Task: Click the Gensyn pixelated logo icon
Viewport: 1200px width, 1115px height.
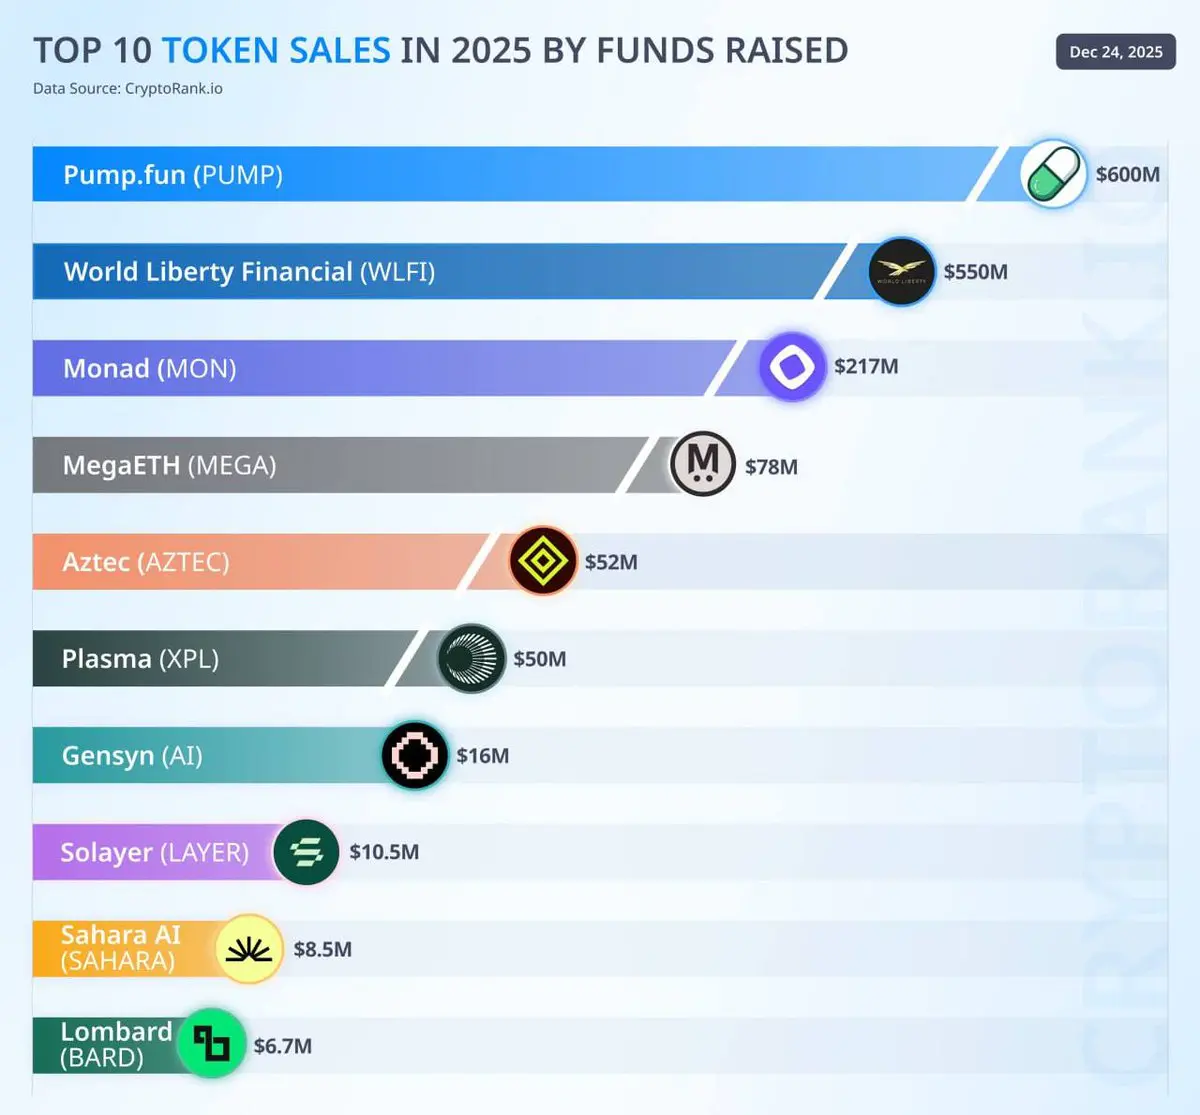Action: (x=415, y=755)
